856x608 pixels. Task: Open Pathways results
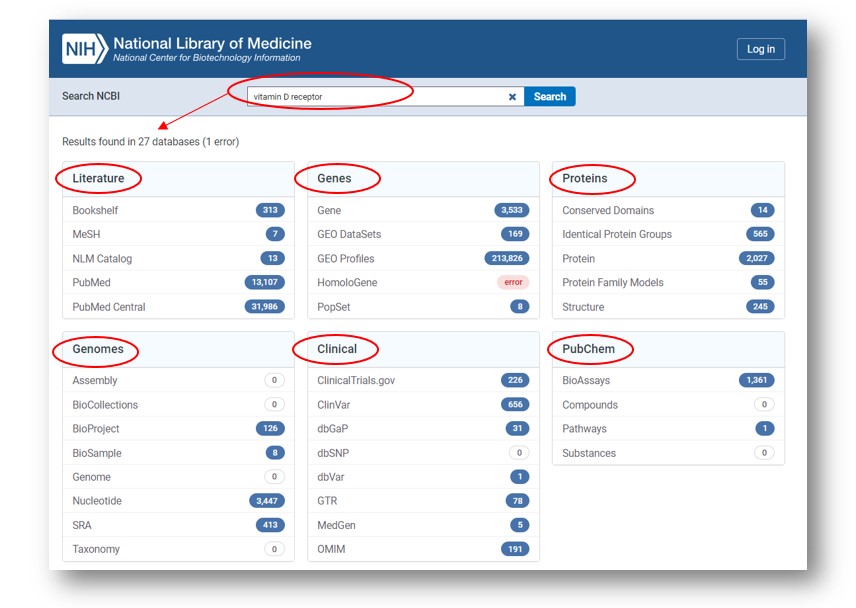[668, 428]
